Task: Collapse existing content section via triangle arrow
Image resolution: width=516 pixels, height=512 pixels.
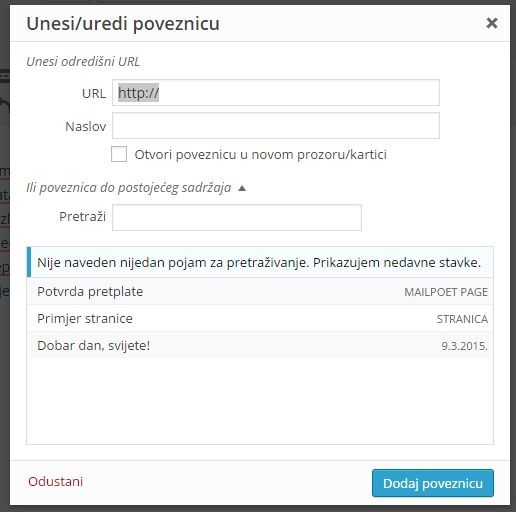Action: click(x=242, y=188)
